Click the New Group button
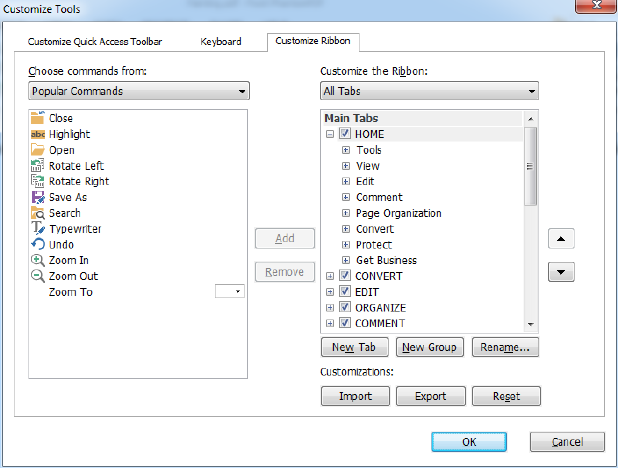 430,347
